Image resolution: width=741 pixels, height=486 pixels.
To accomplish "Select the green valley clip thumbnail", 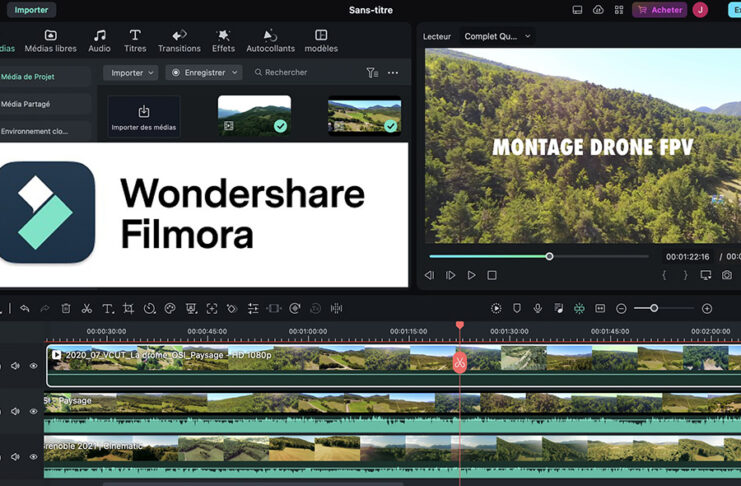I will click(x=364, y=115).
